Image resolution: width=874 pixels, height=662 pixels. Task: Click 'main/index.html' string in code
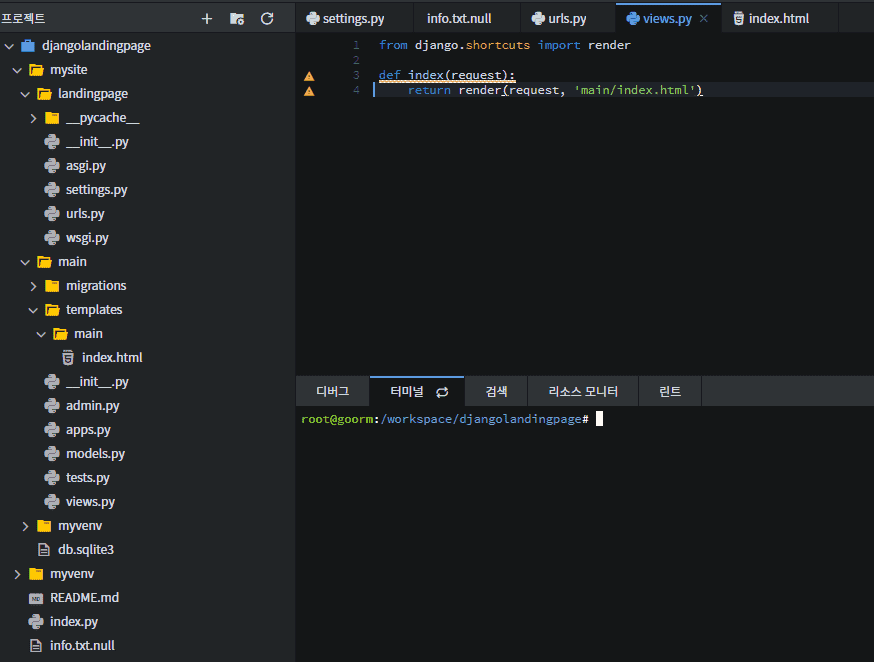635,90
